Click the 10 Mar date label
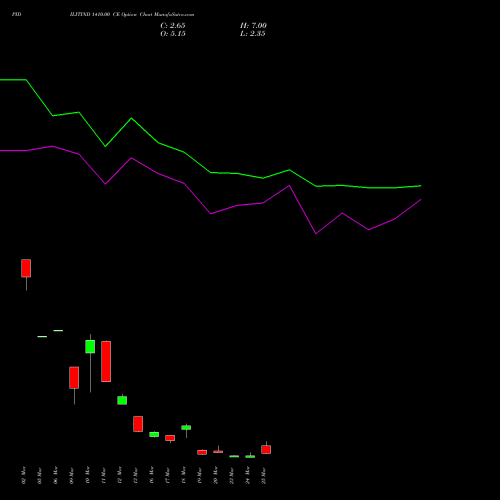The width and height of the screenshot is (500, 500). (88, 475)
